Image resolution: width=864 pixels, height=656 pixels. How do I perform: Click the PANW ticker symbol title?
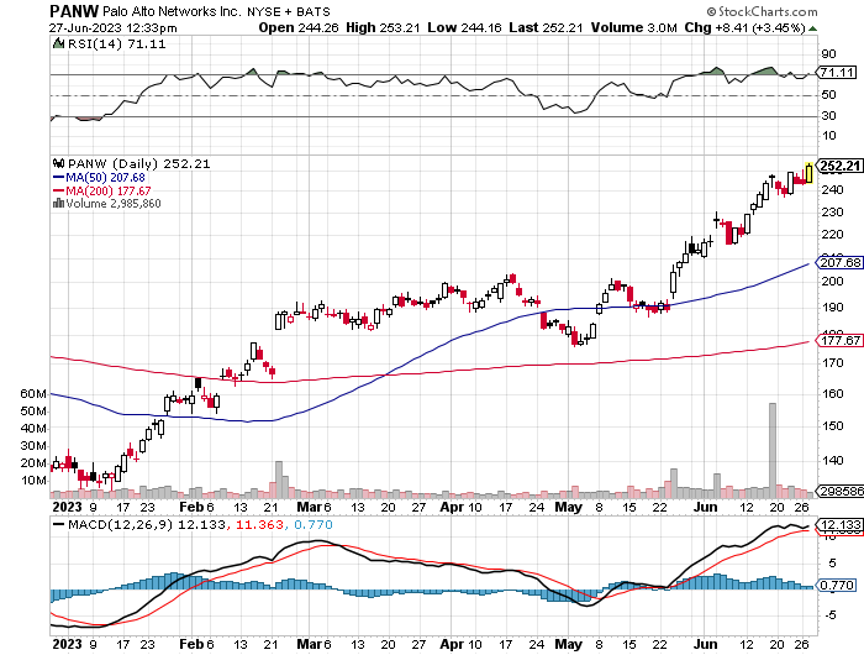tap(74, 11)
